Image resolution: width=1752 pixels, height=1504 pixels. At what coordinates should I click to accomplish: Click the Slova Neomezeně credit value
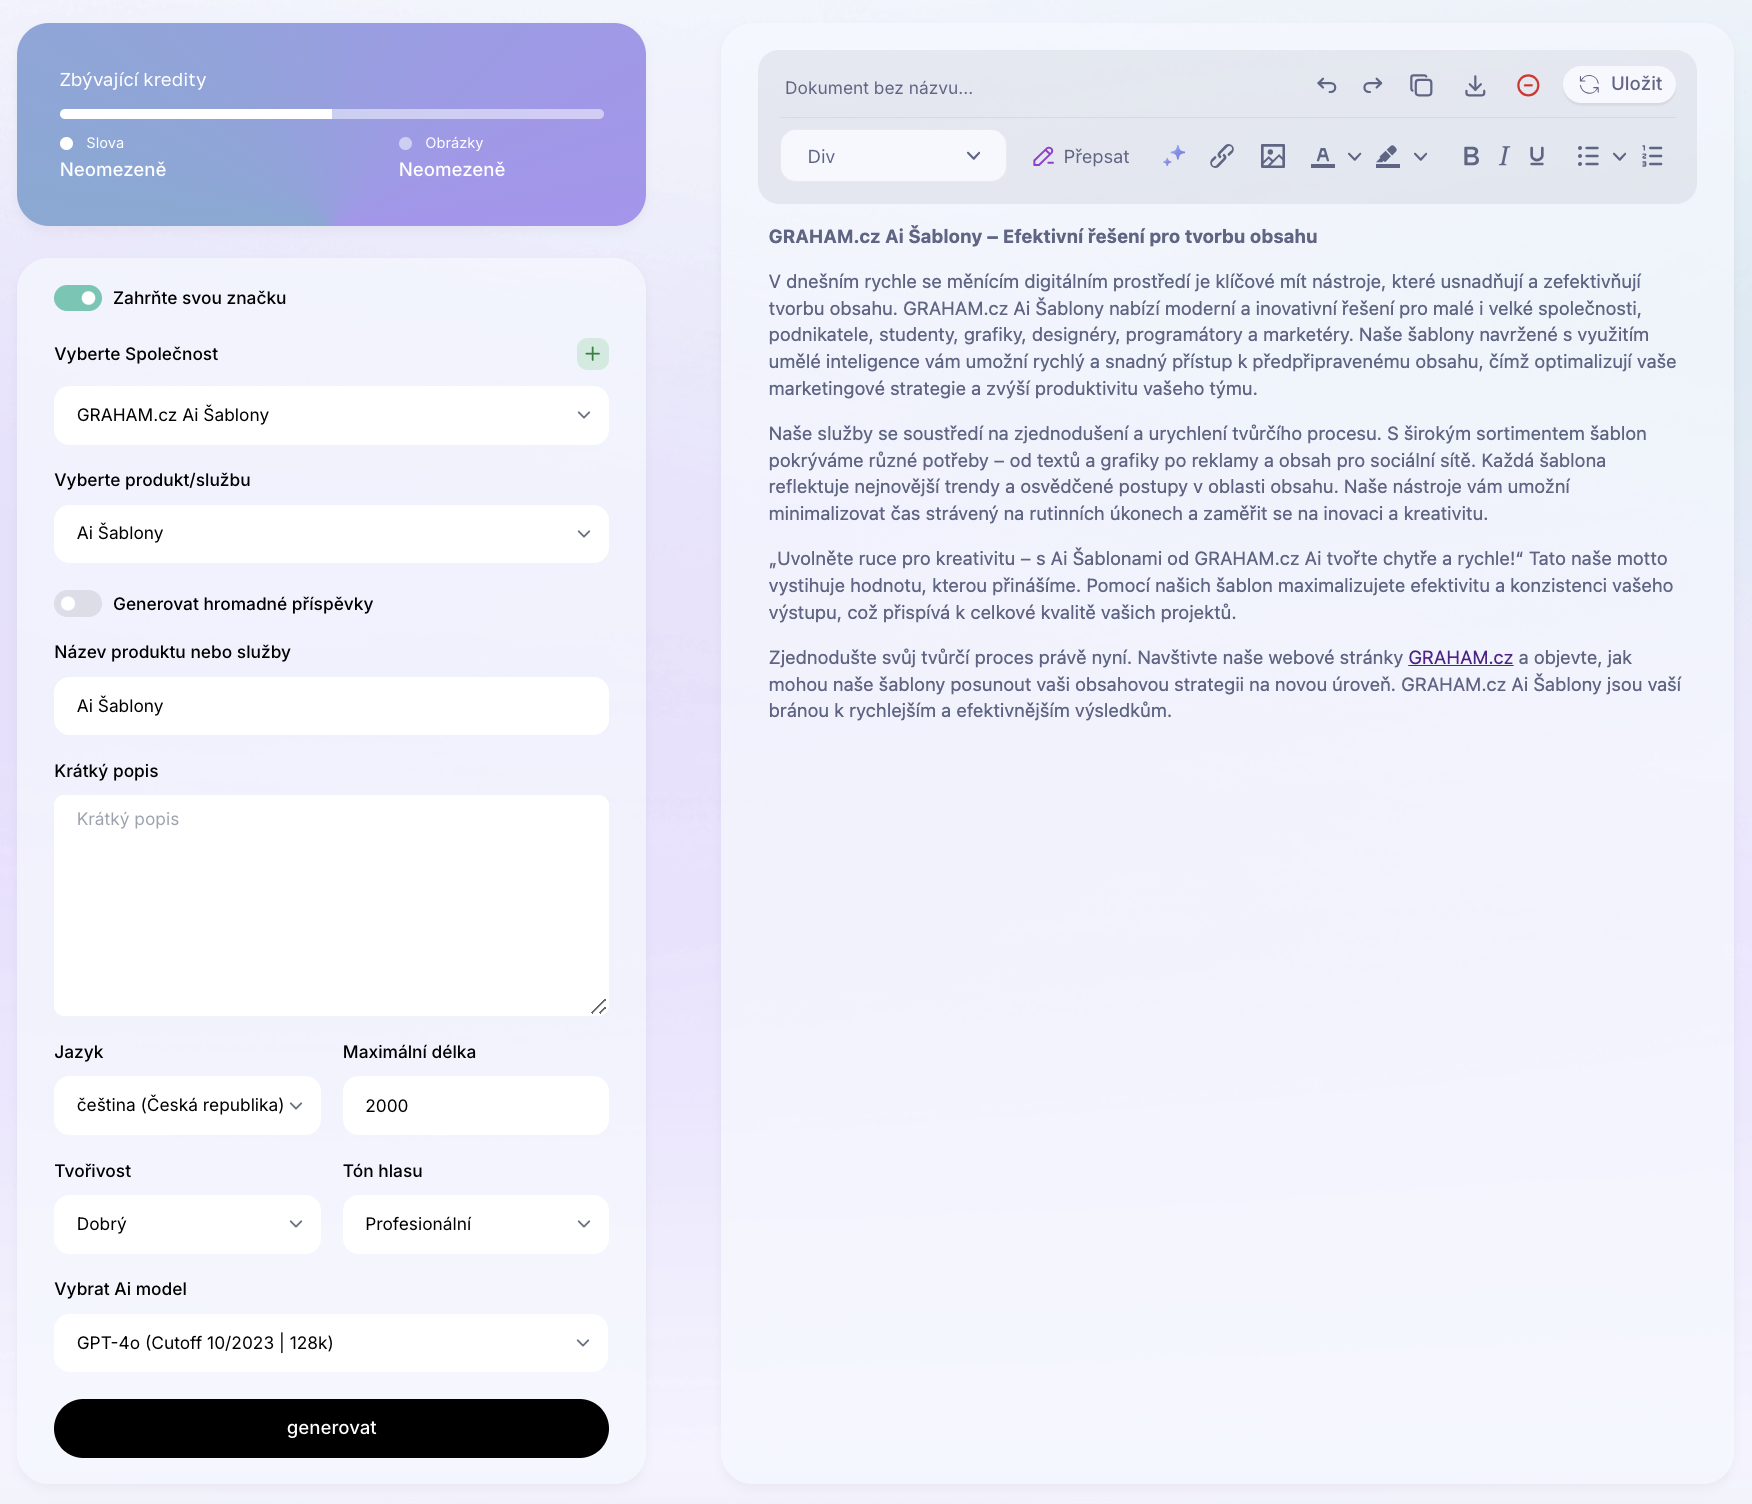point(113,170)
